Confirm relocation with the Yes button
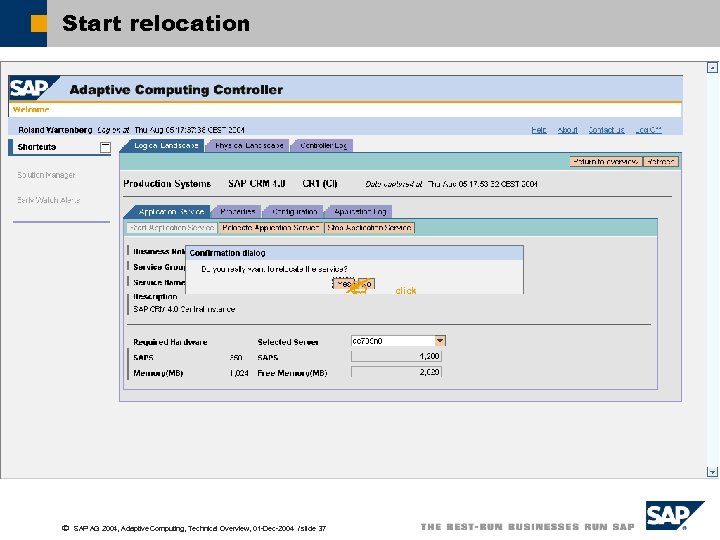Screen dimensions: 720x540 coord(344,284)
